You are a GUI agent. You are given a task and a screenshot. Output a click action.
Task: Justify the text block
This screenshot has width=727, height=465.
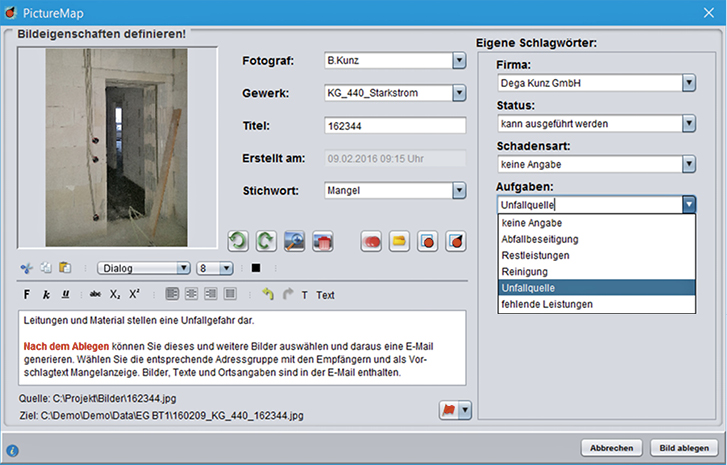(230, 294)
